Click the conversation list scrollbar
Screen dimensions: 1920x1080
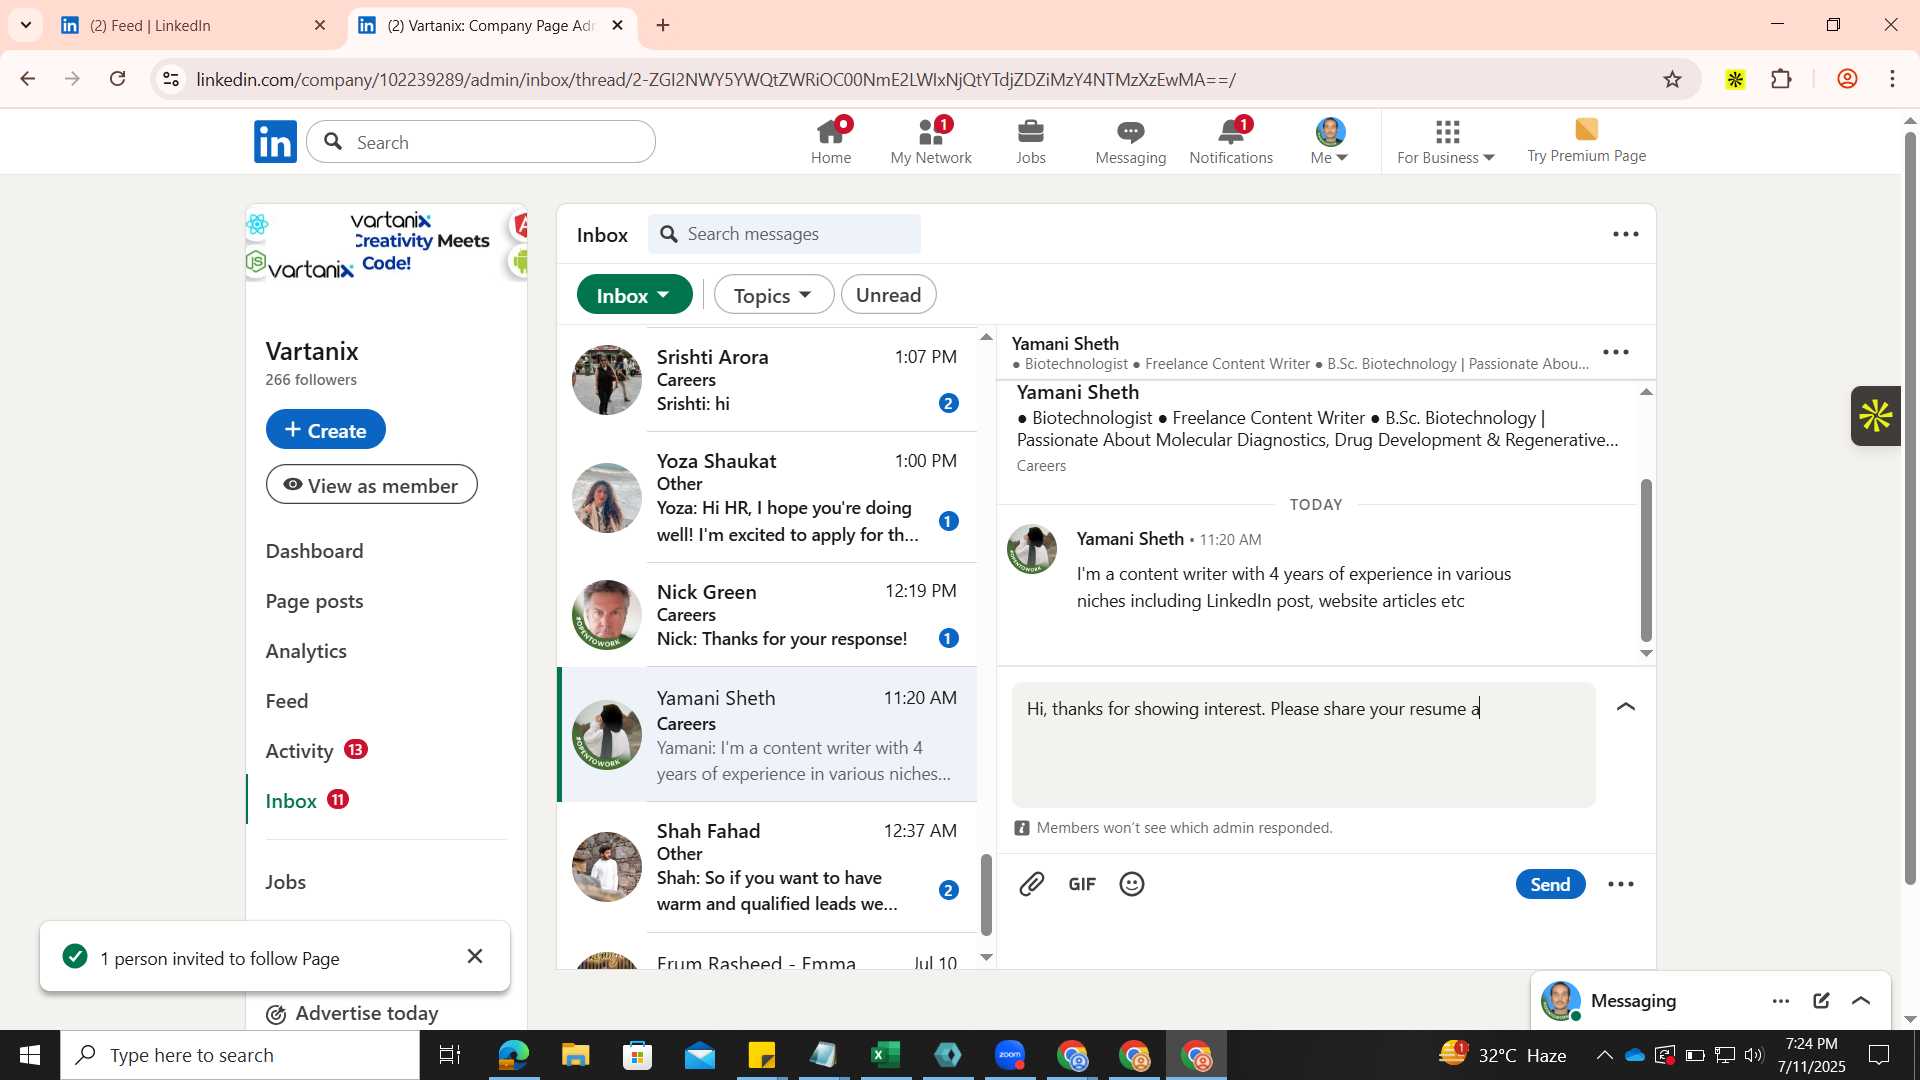986,893
